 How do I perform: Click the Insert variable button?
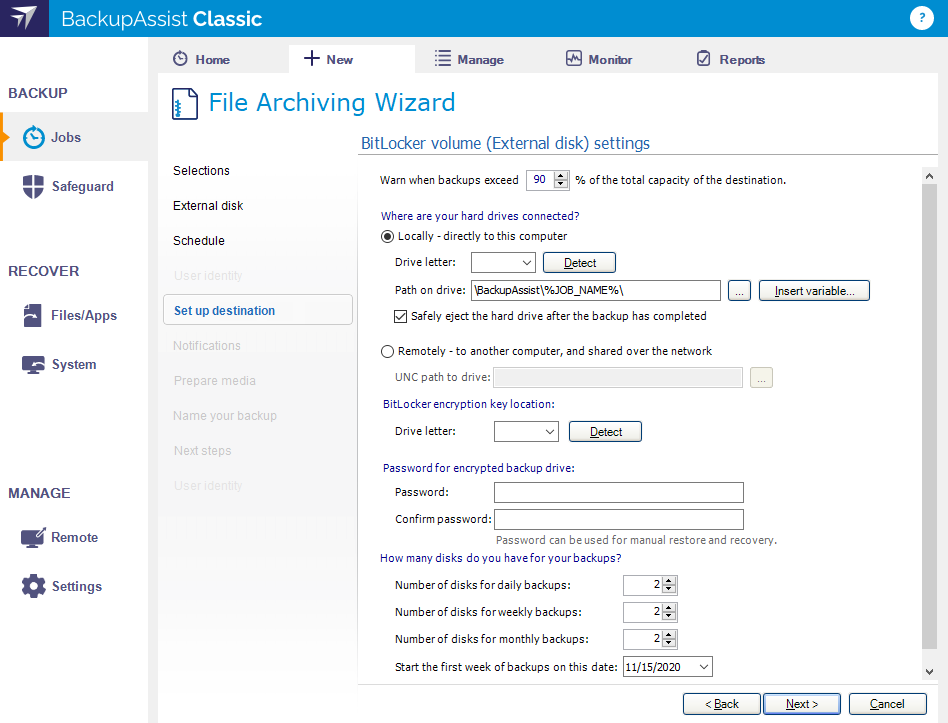click(x=814, y=291)
